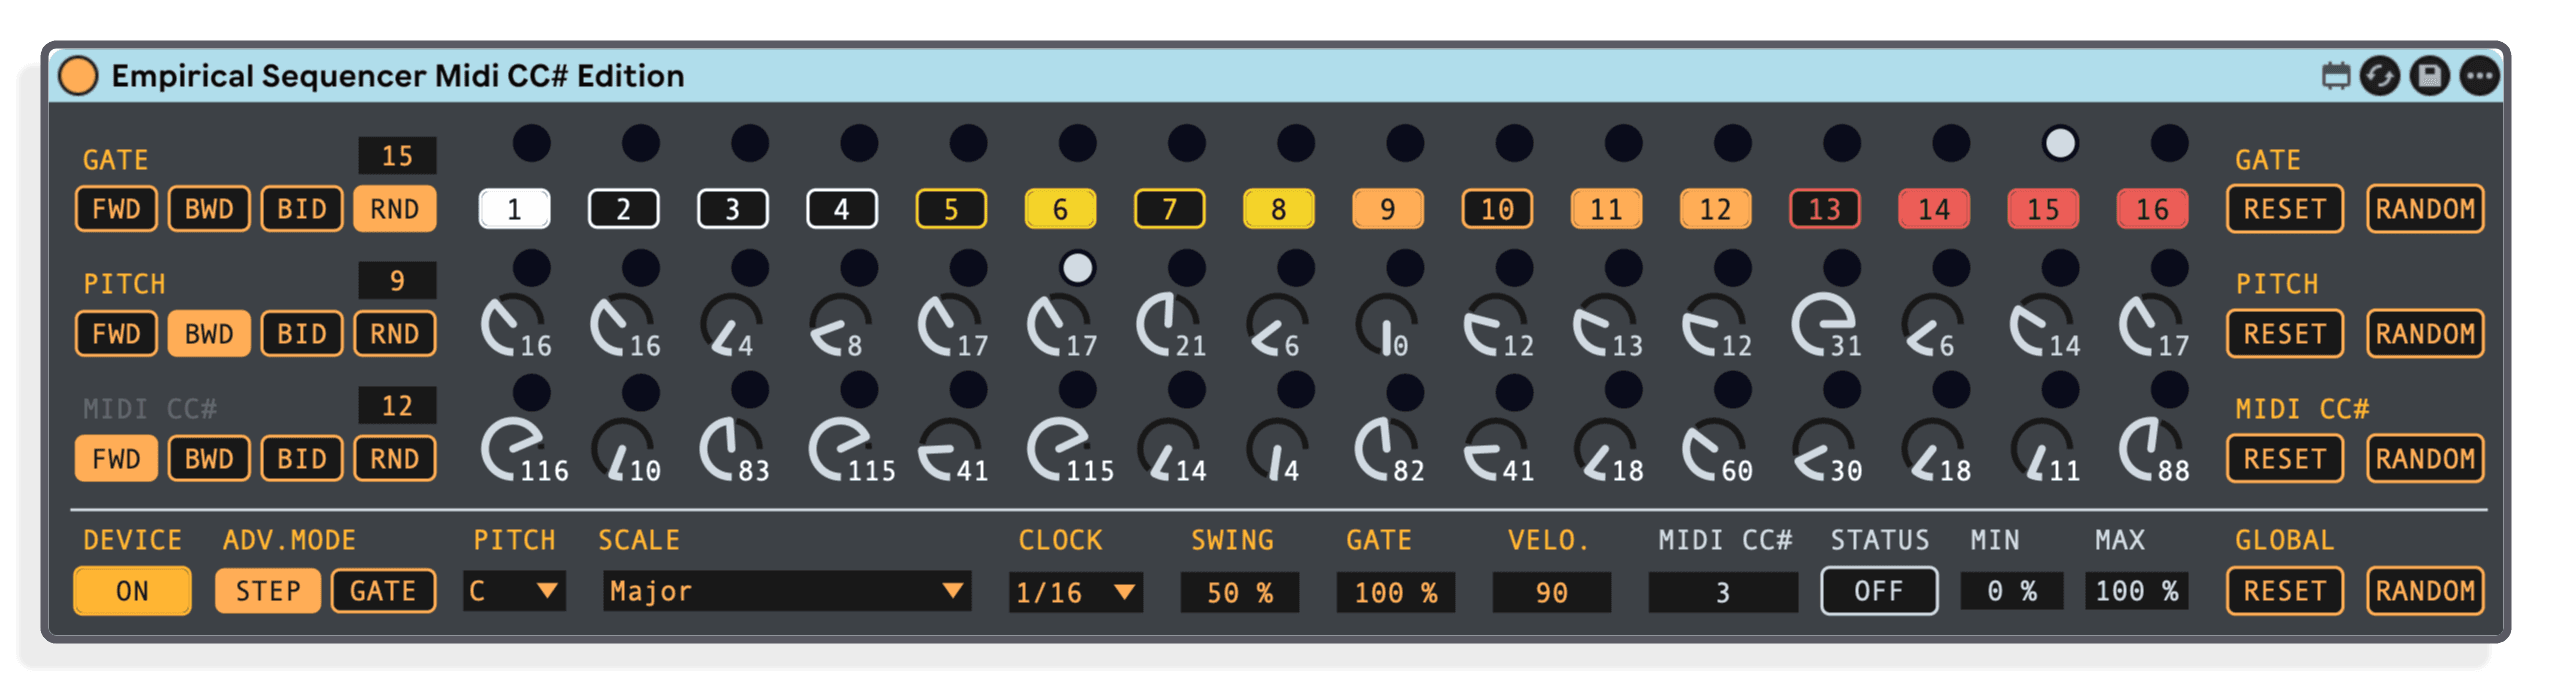Click the PITCH sequence length box showing 9
The height and width of the screenshot is (683, 2551).
tap(397, 281)
